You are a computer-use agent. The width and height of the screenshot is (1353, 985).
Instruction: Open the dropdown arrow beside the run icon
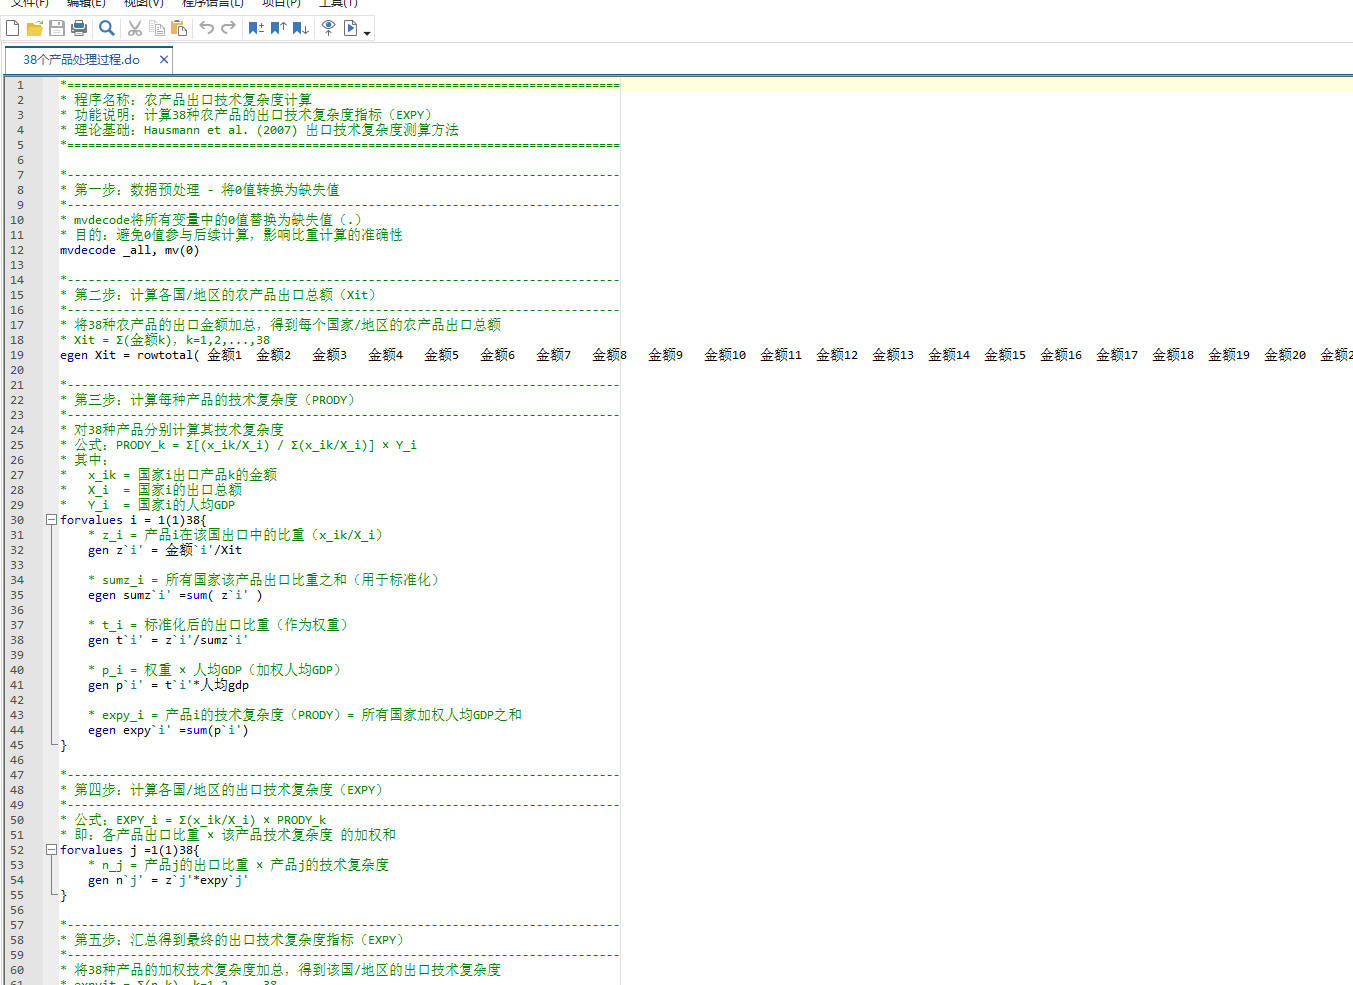[367, 33]
